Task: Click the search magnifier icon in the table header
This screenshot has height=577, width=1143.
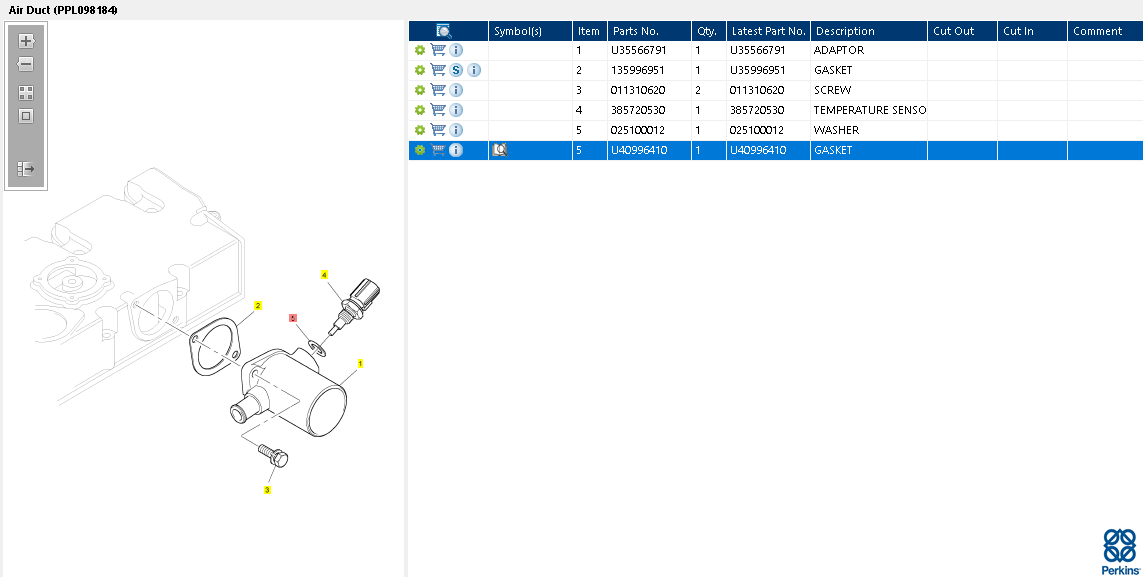Action: [x=443, y=31]
